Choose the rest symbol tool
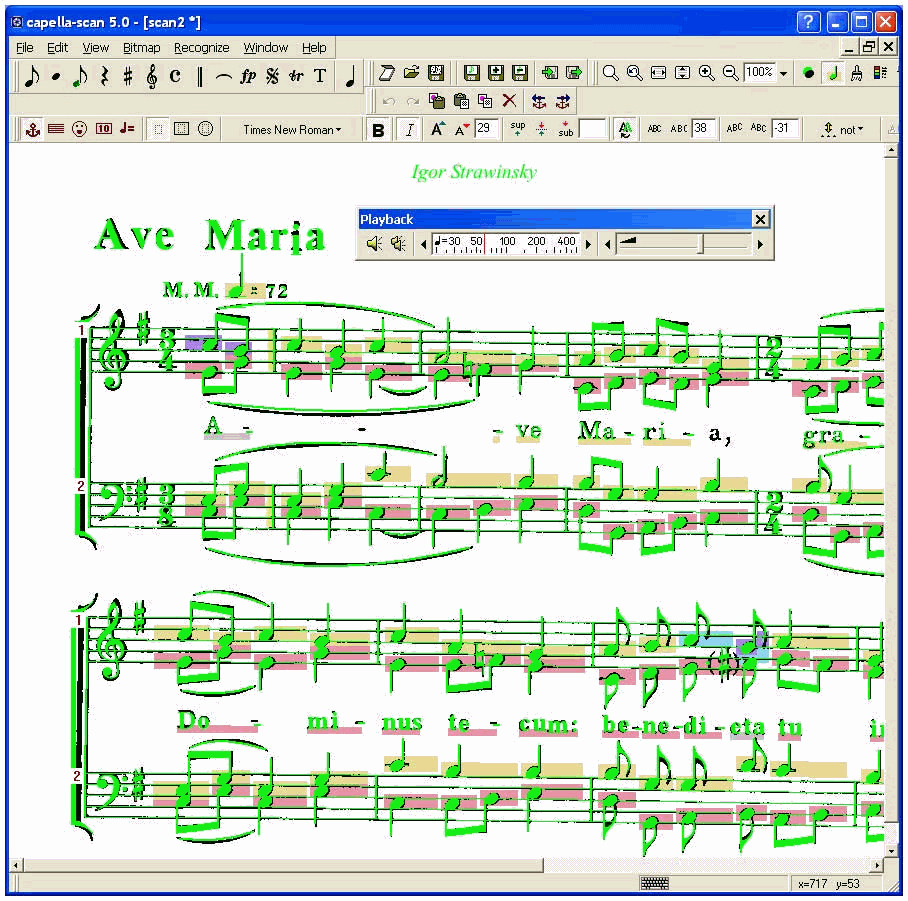The height and width of the screenshot is (901, 908). pyautogui.click(x=104, y=76)
